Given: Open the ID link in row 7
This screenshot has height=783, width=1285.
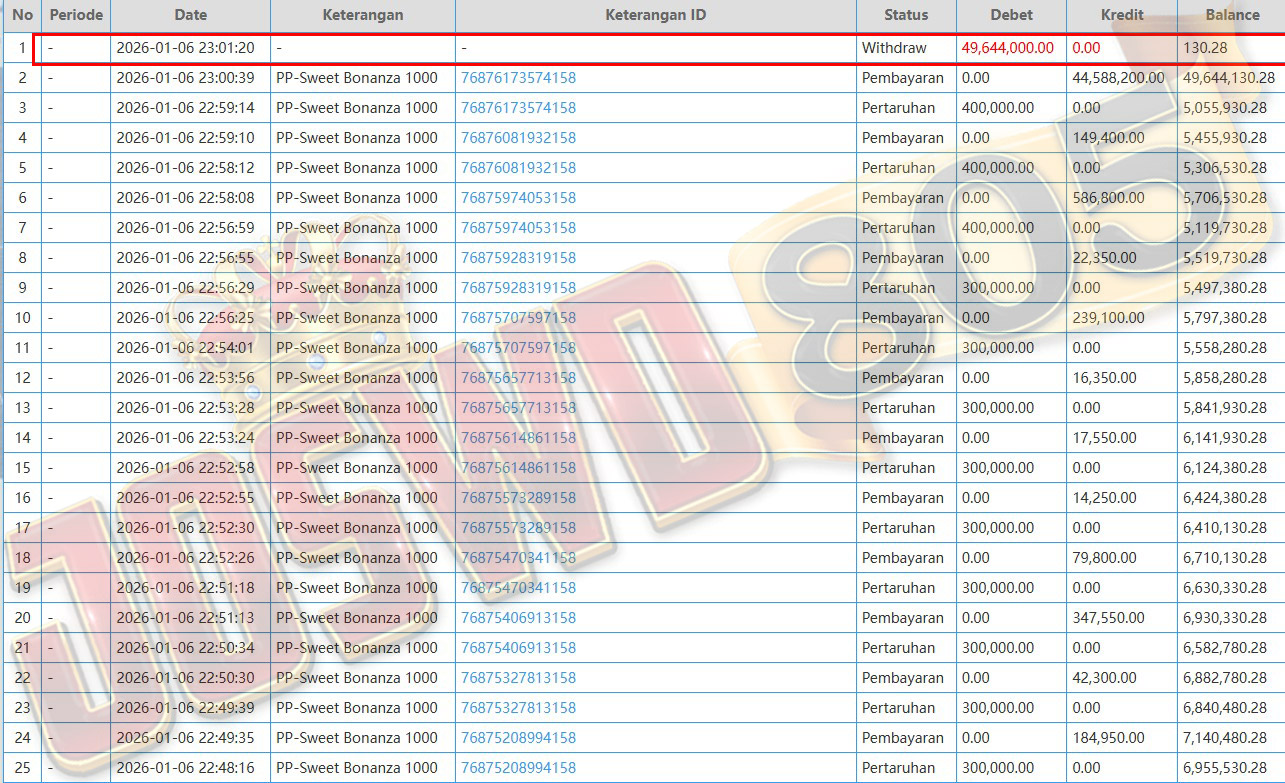Looking at the screenshot, I should 518,228.
